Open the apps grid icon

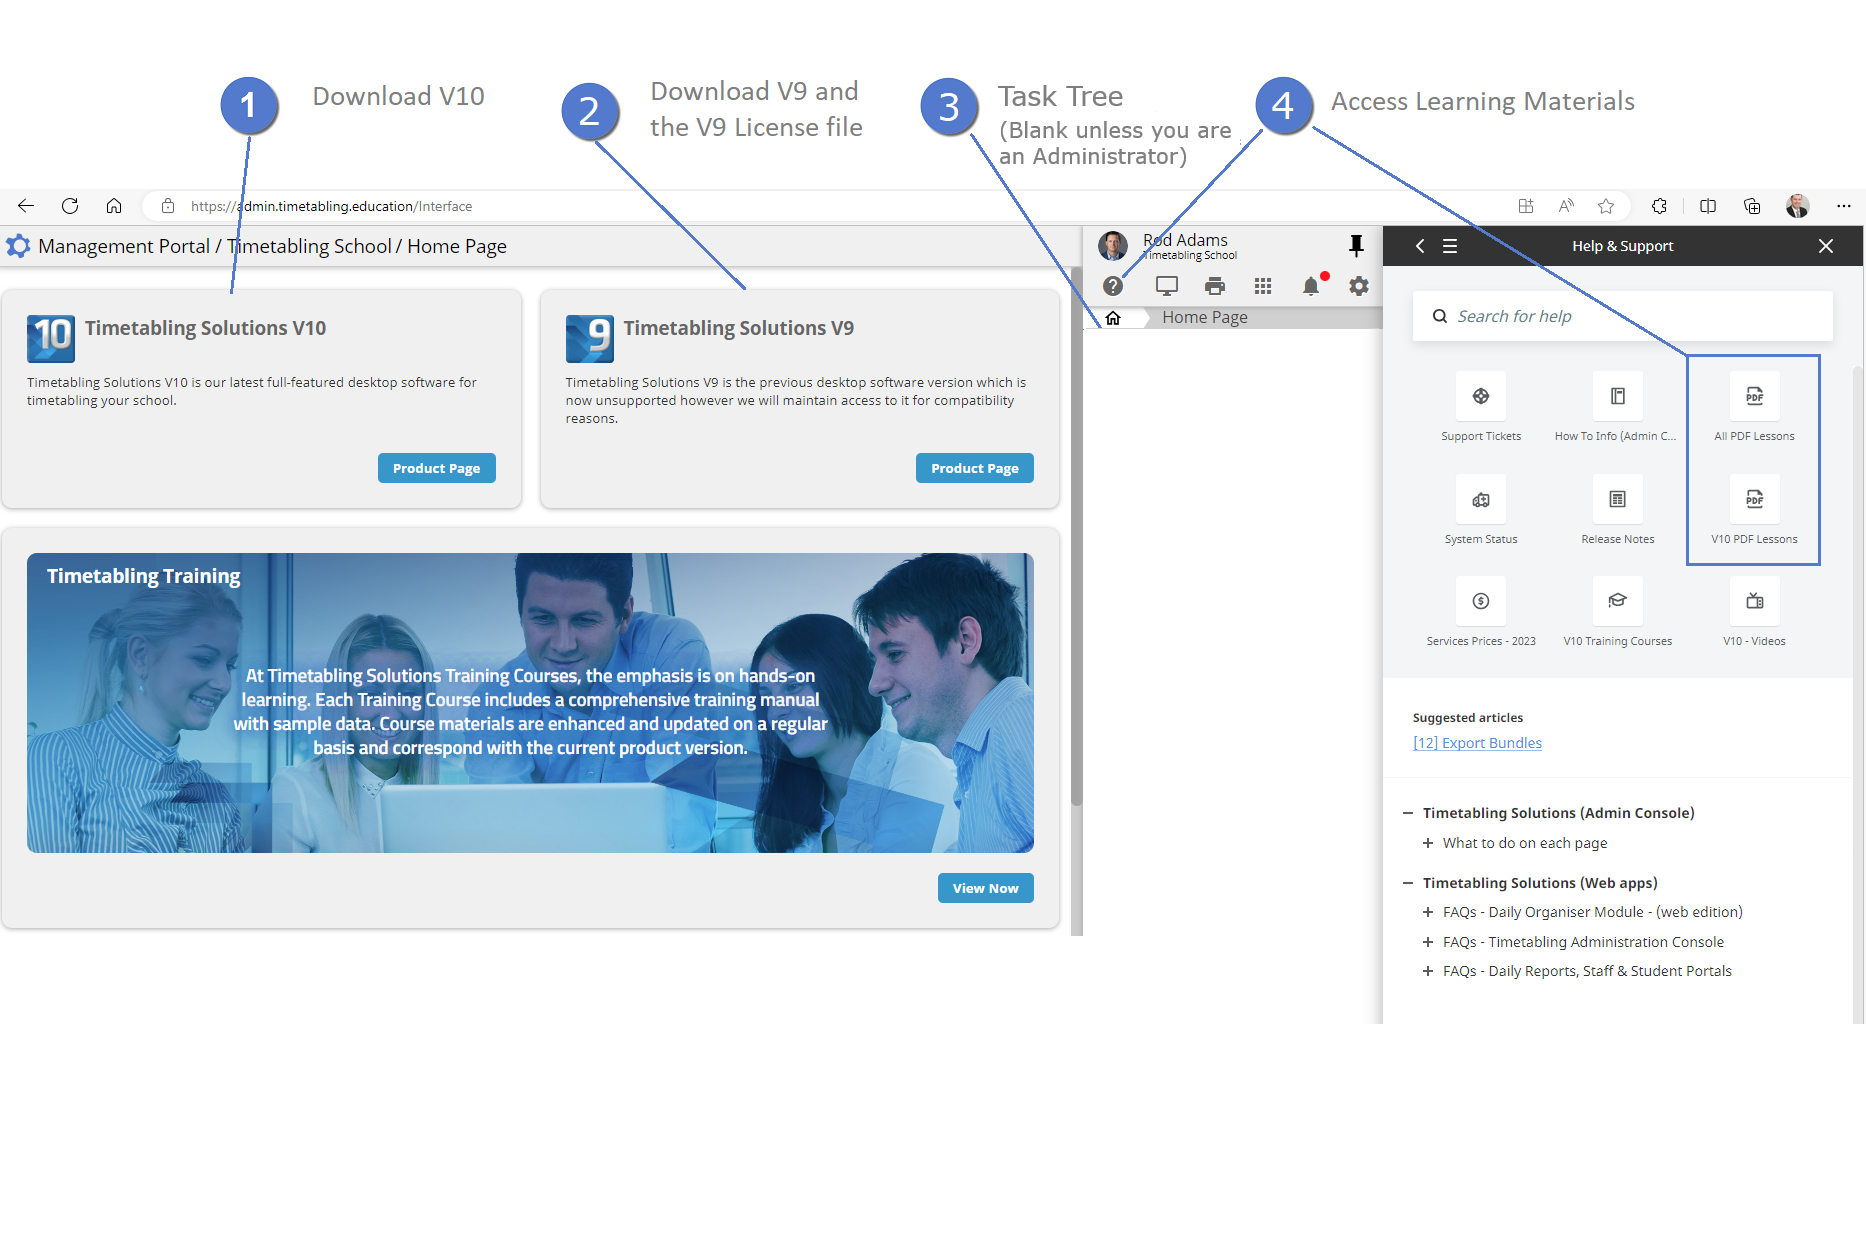(x=1263, y=286)
